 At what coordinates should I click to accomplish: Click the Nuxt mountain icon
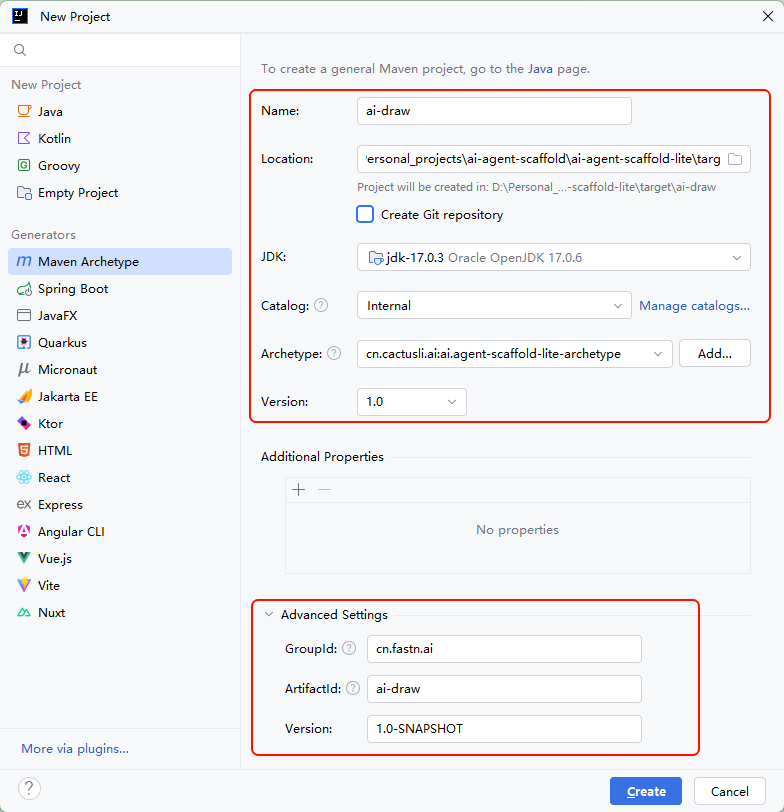pos(24,613)
